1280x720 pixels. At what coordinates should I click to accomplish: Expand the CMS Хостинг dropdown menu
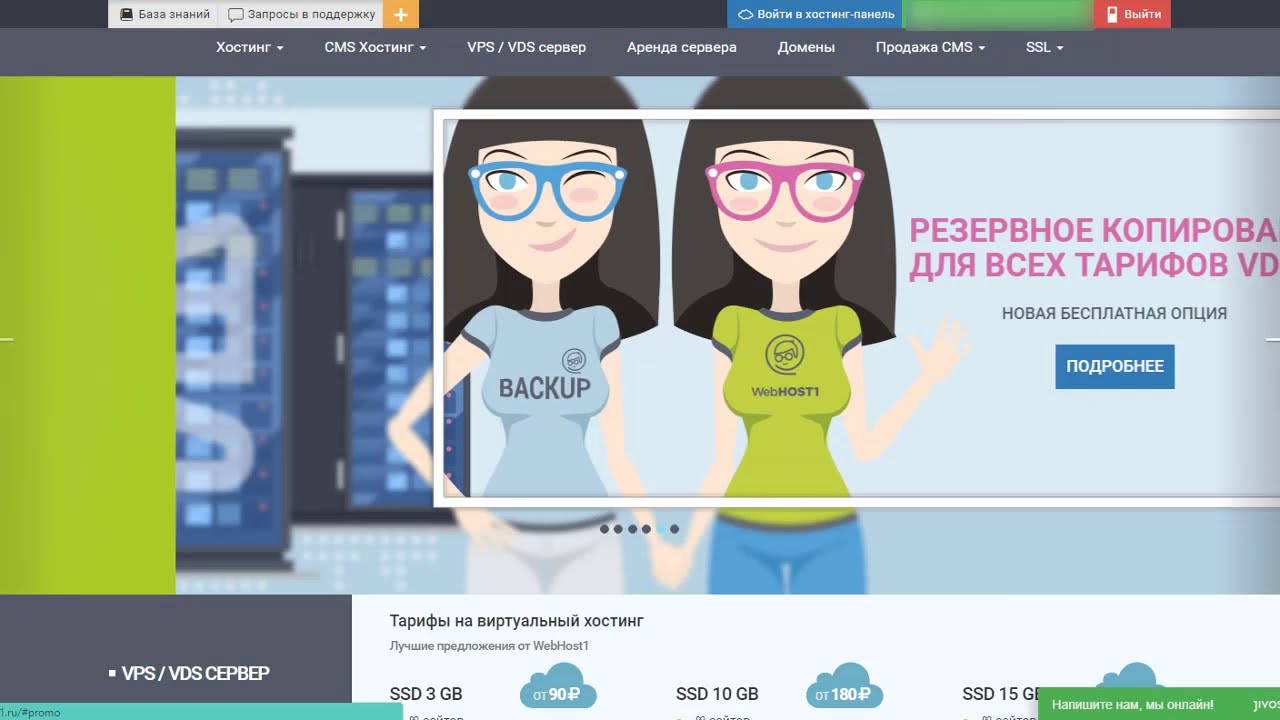tap(375, 47)
